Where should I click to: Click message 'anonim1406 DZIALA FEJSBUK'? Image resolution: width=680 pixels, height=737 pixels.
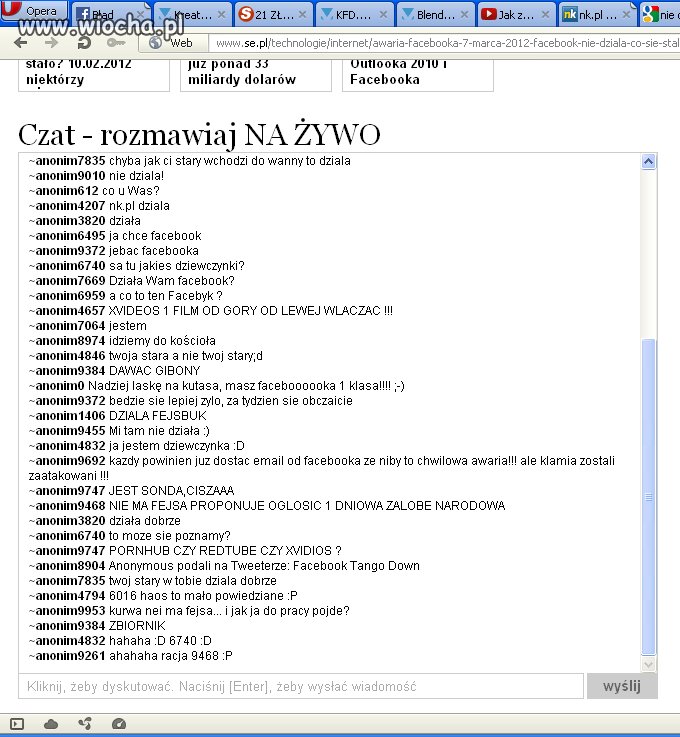click(117, 416)
